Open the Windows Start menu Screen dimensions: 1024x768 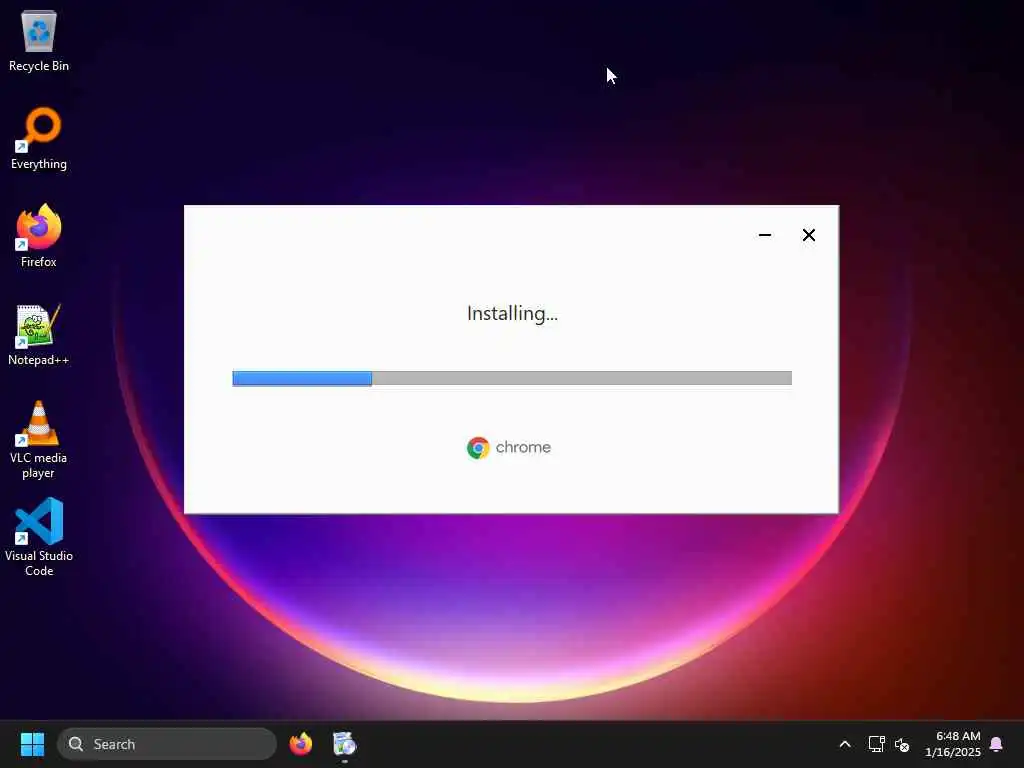[32, 744]
